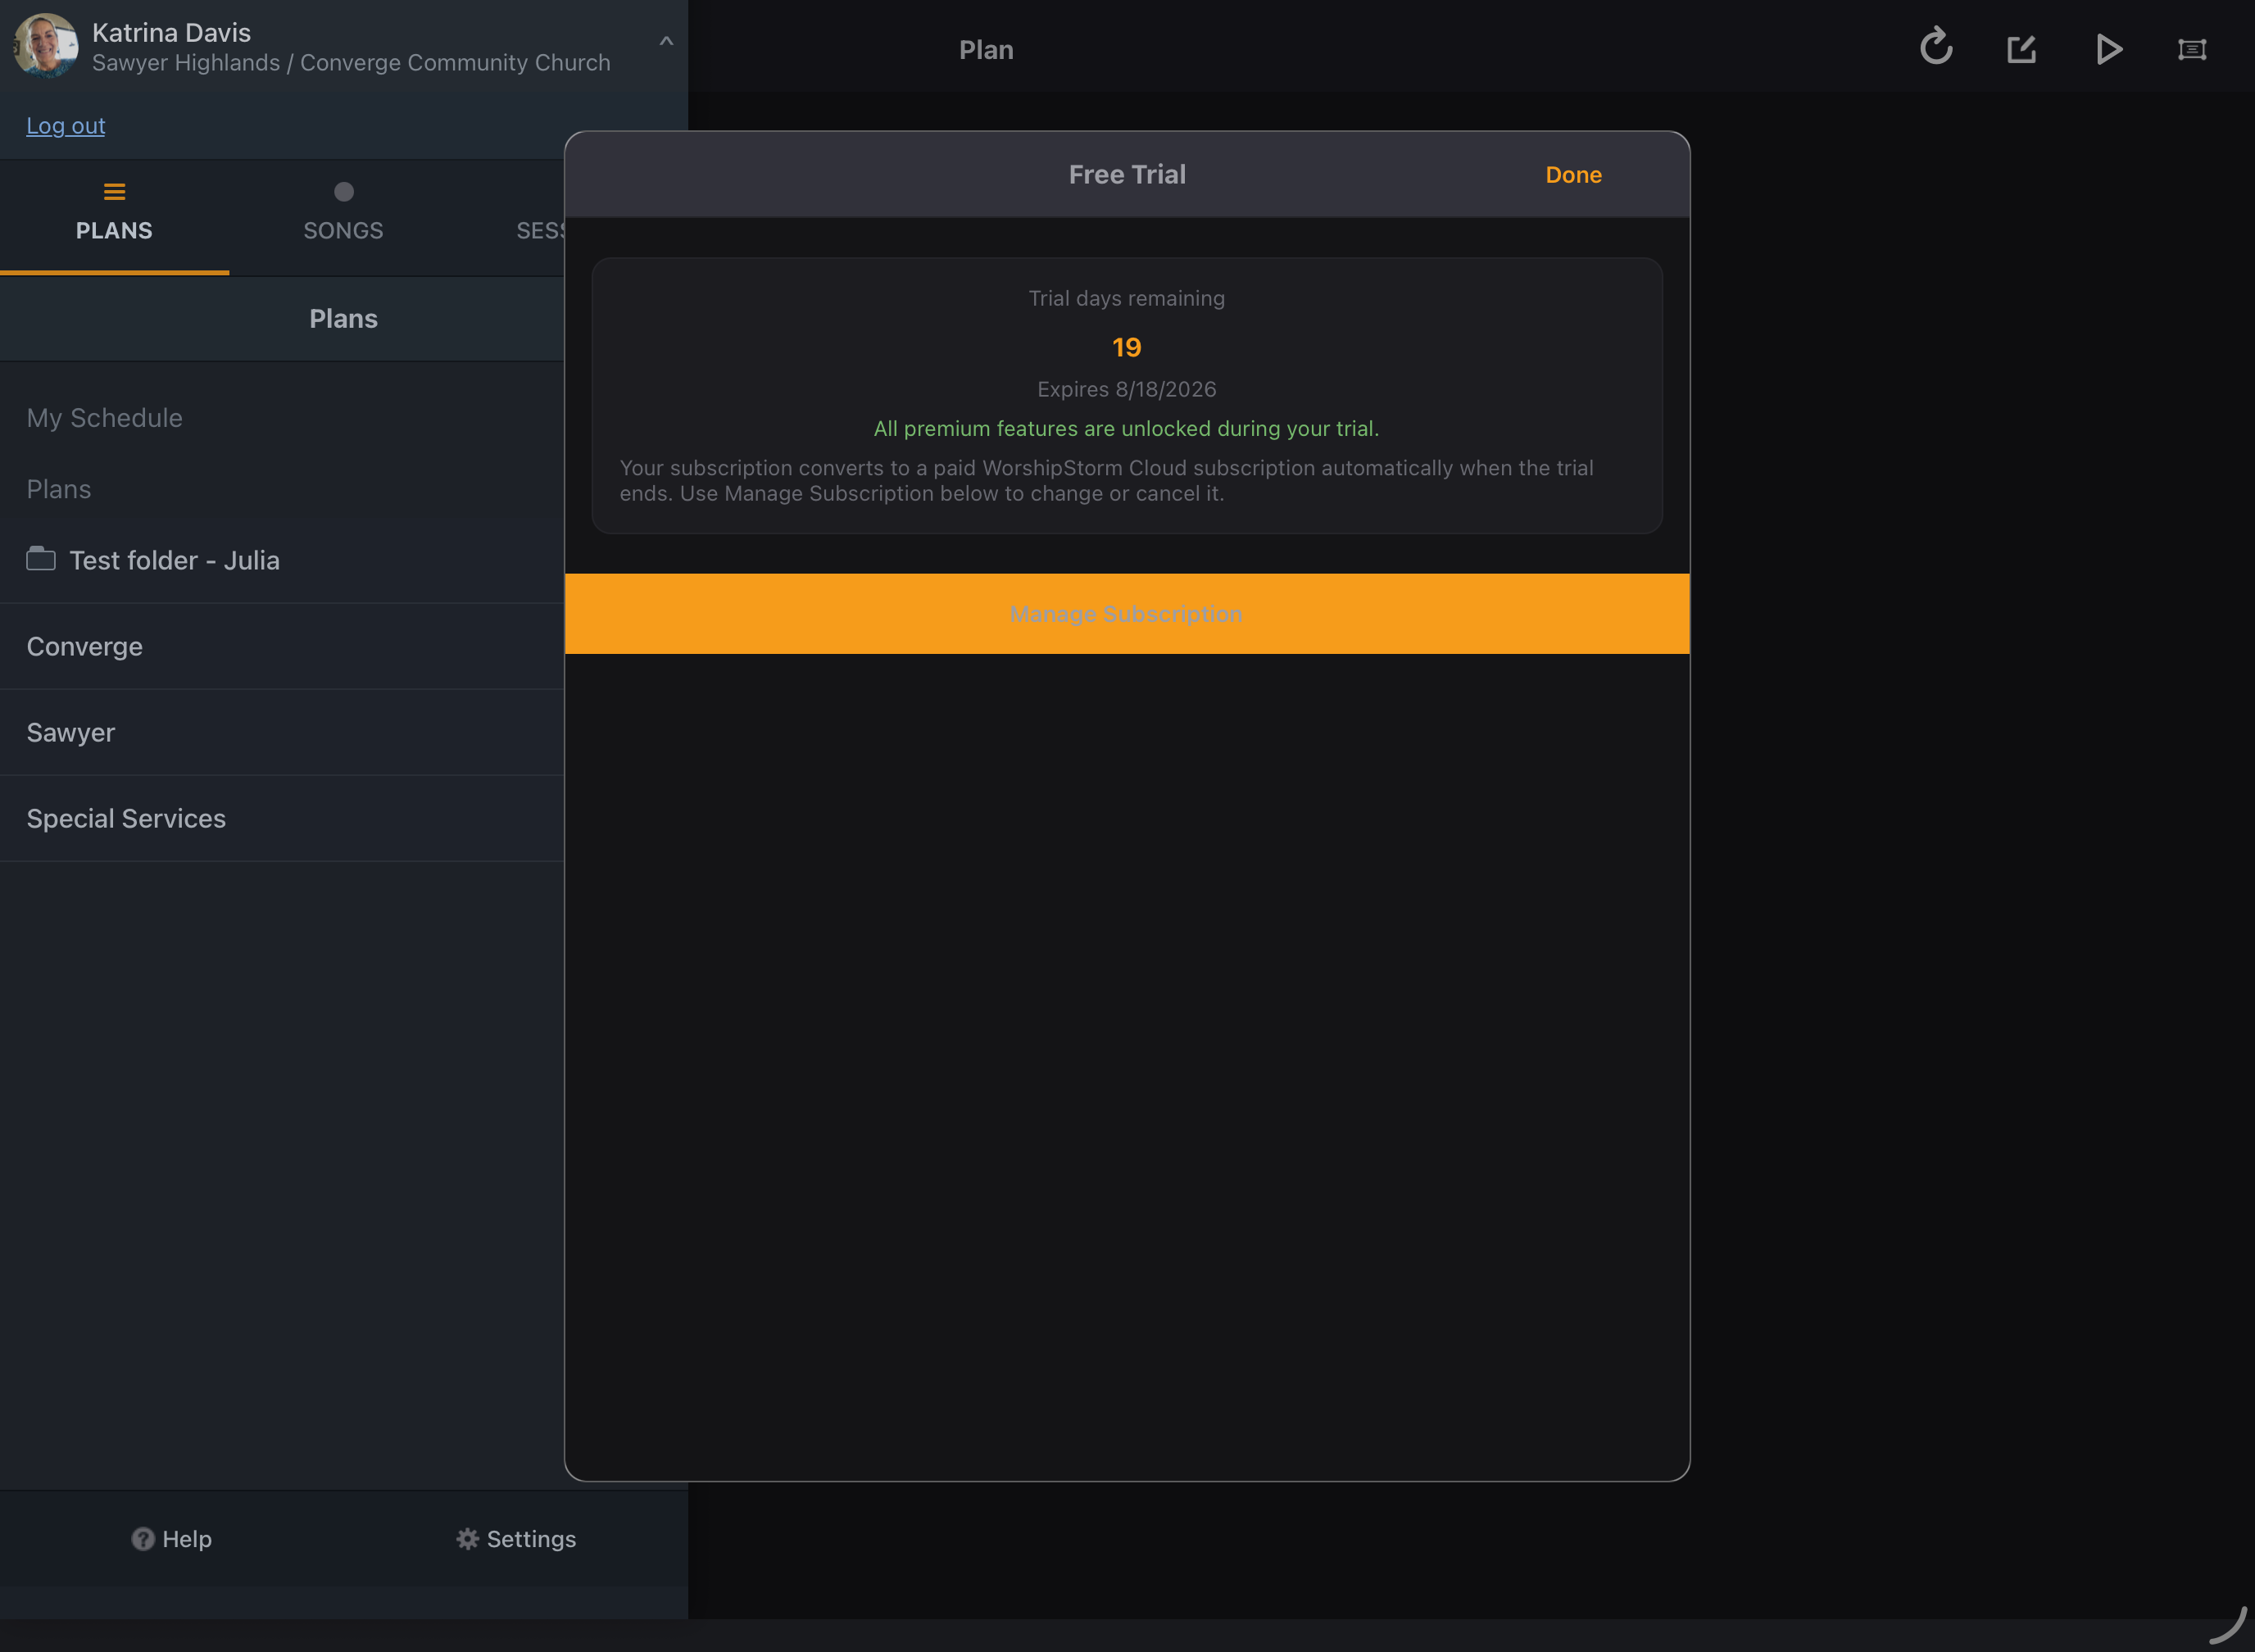
Task: Click the circle icon above SONGS
Action: [x=343, y=191]
